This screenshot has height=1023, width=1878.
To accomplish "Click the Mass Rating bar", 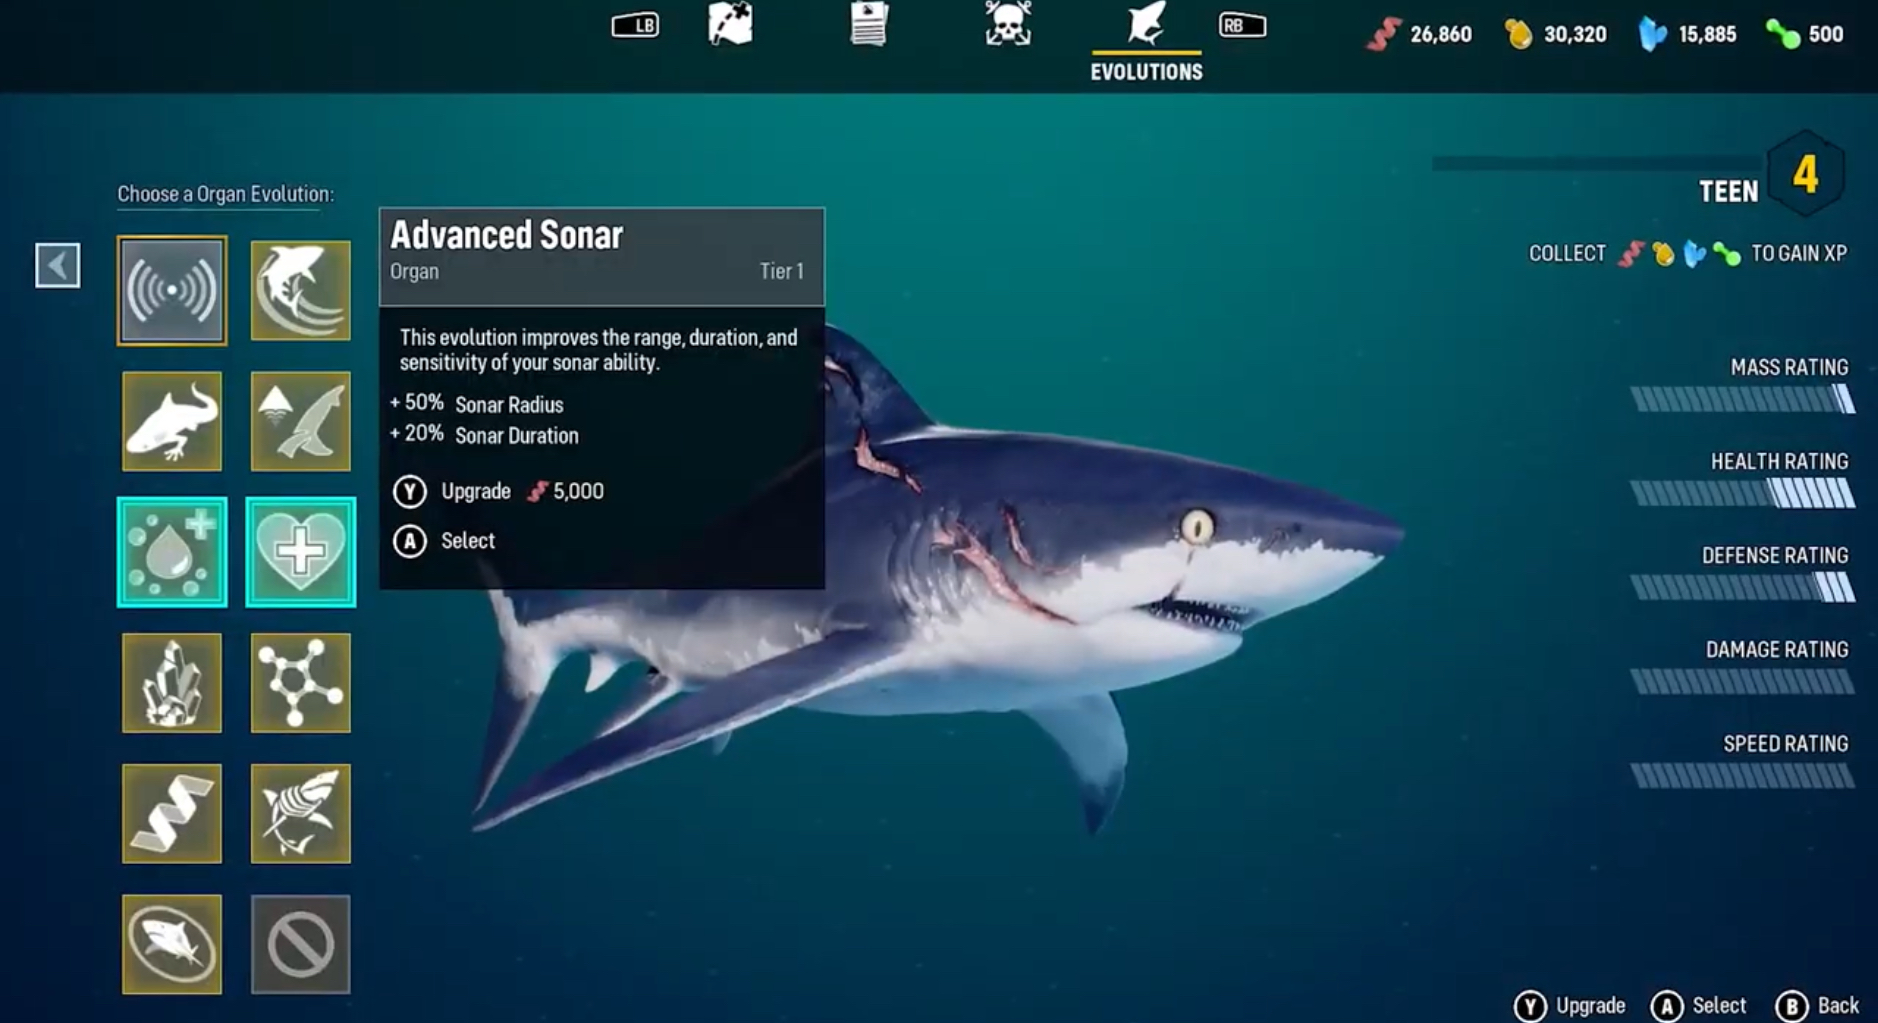I will click(x=1743, y=399).
